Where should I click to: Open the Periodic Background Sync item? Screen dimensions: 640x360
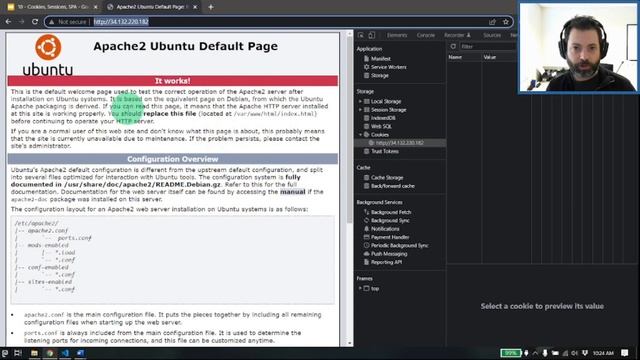[x=399, y=246]
